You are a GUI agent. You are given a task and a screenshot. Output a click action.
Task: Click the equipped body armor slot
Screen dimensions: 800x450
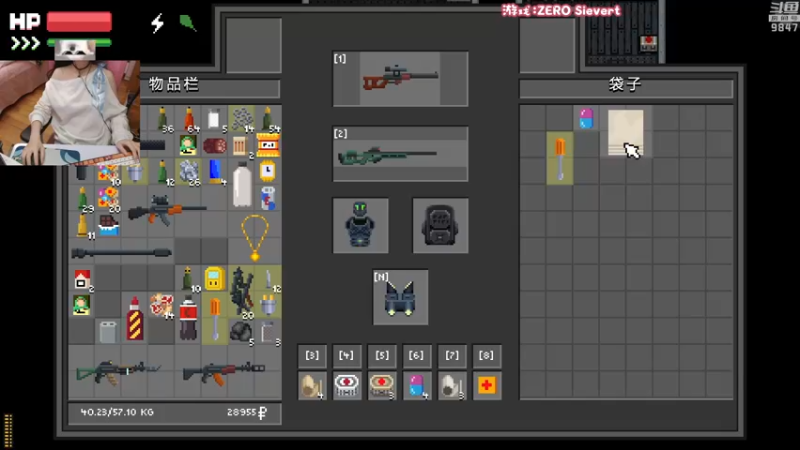pos(361,225)
